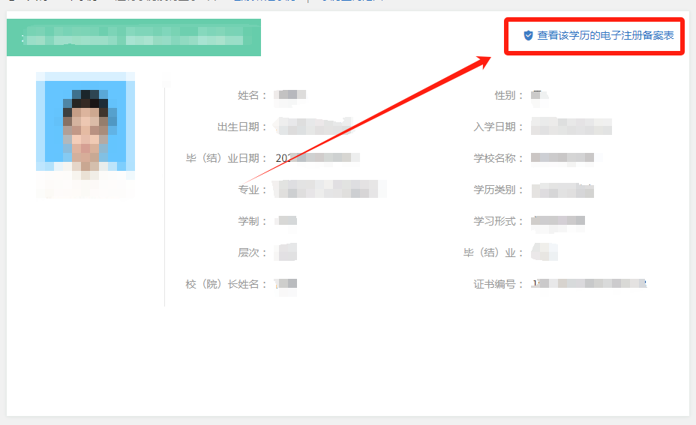Select the 入学日期 label
Image resolution: width=696 pixels, height=425 pixels.
coord(495,127)
